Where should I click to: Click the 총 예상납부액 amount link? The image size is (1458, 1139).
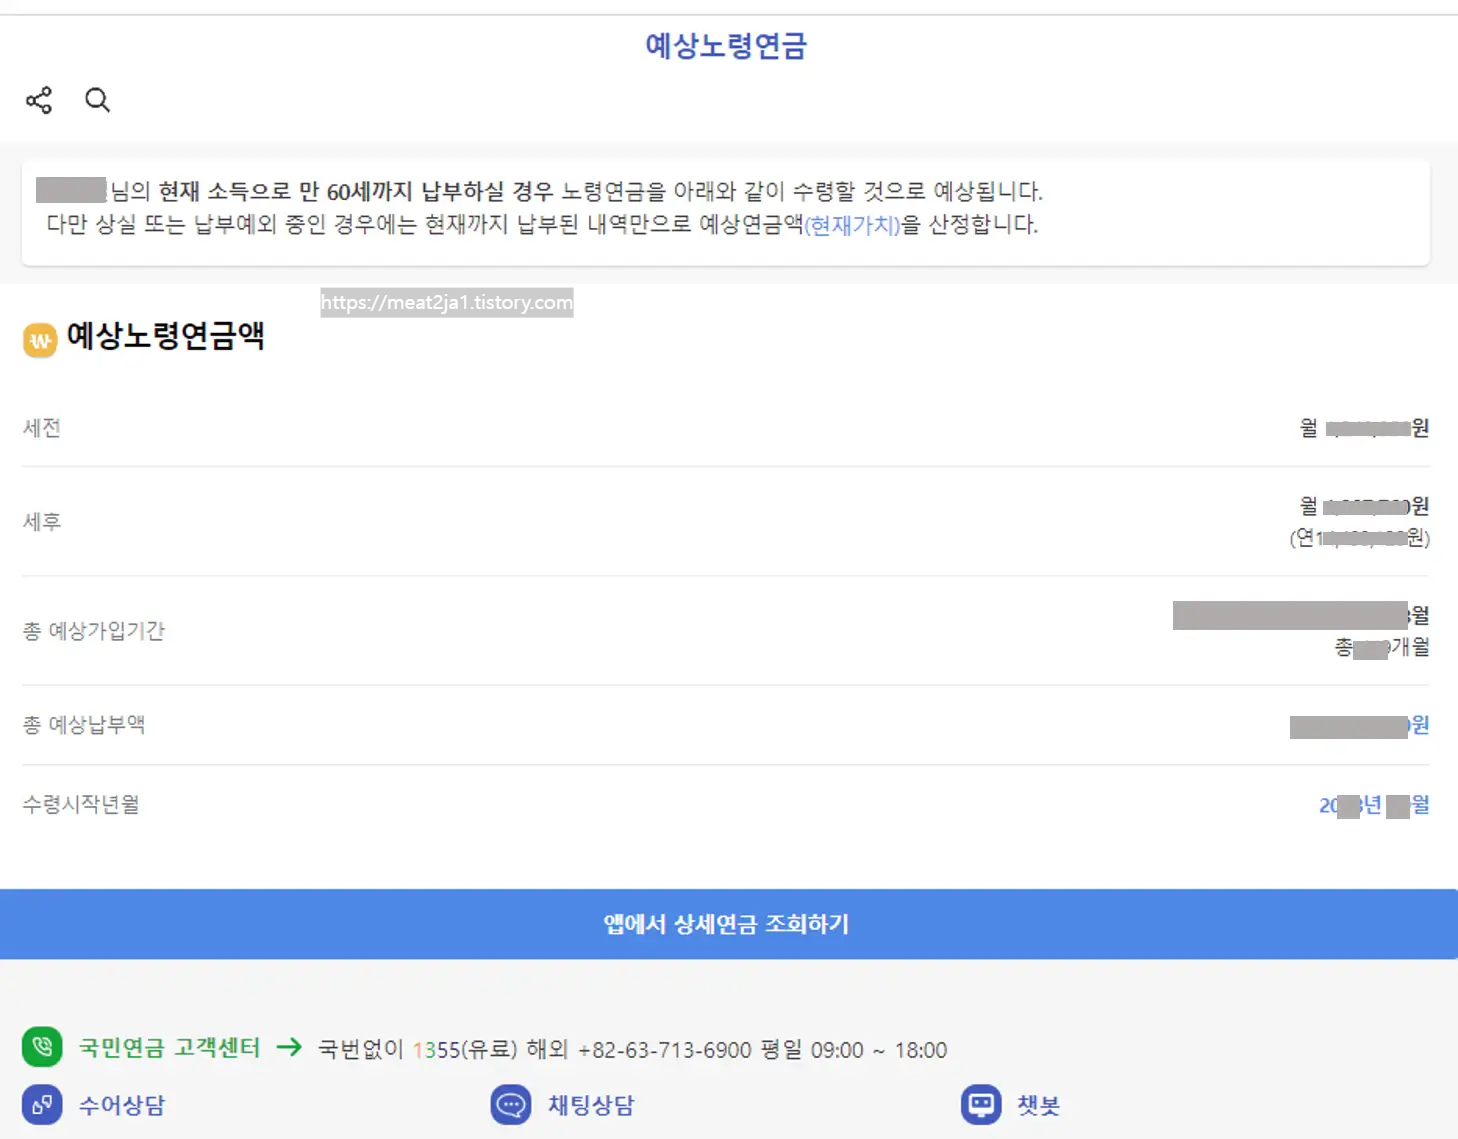coord(1360,724)
